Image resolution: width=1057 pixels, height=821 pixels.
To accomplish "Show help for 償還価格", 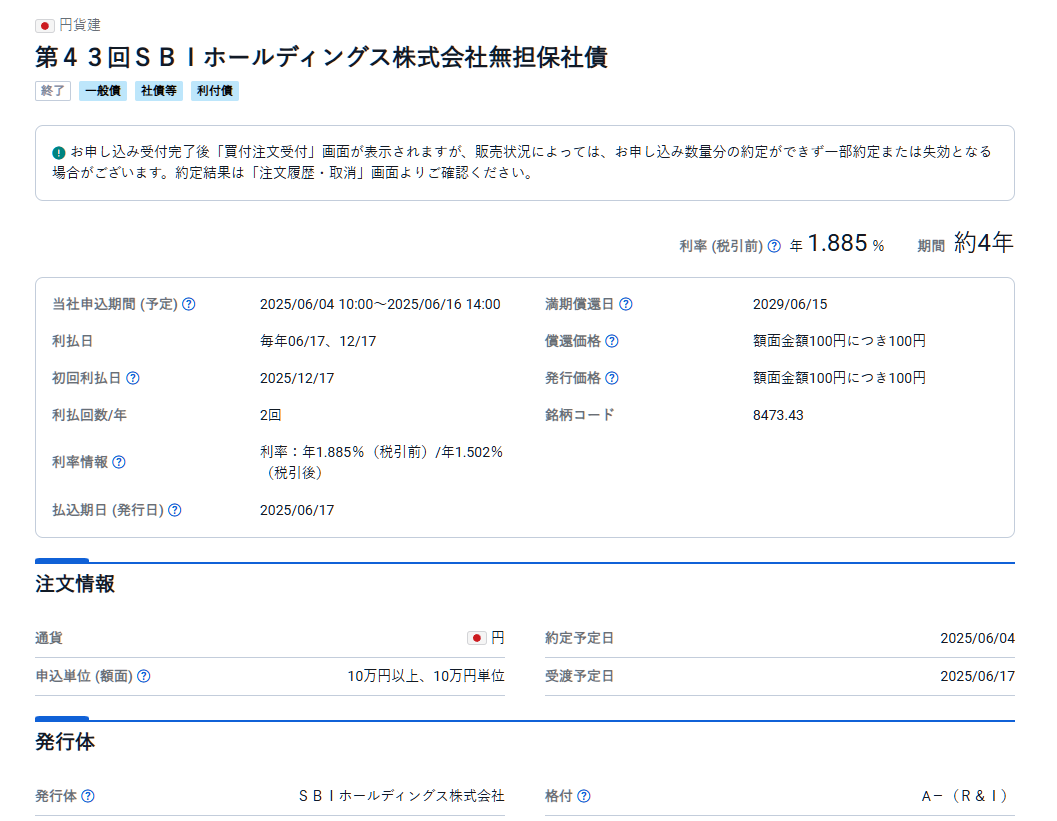I will pyautogui.click(x=611, y=341).
